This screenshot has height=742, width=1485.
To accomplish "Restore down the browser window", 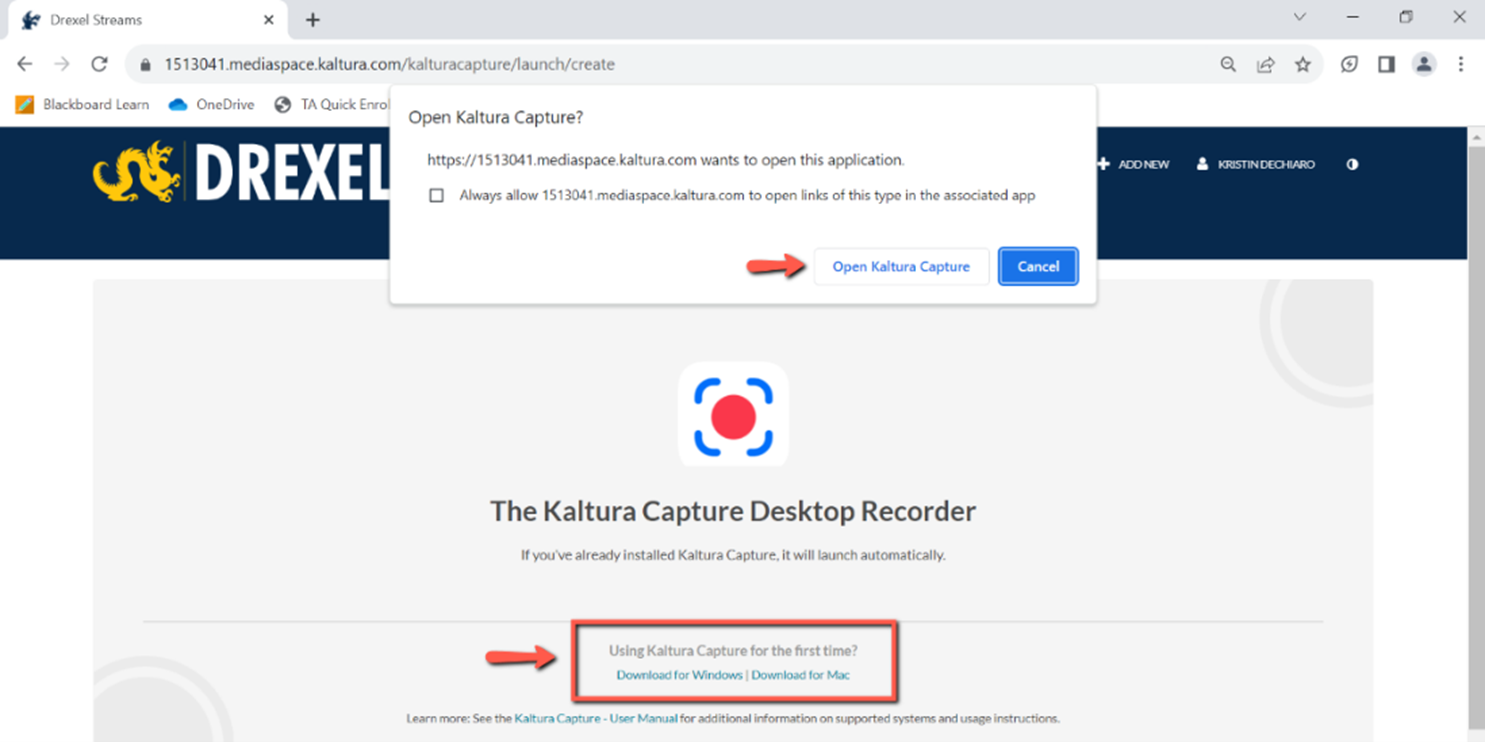I will coord(1406,17).
